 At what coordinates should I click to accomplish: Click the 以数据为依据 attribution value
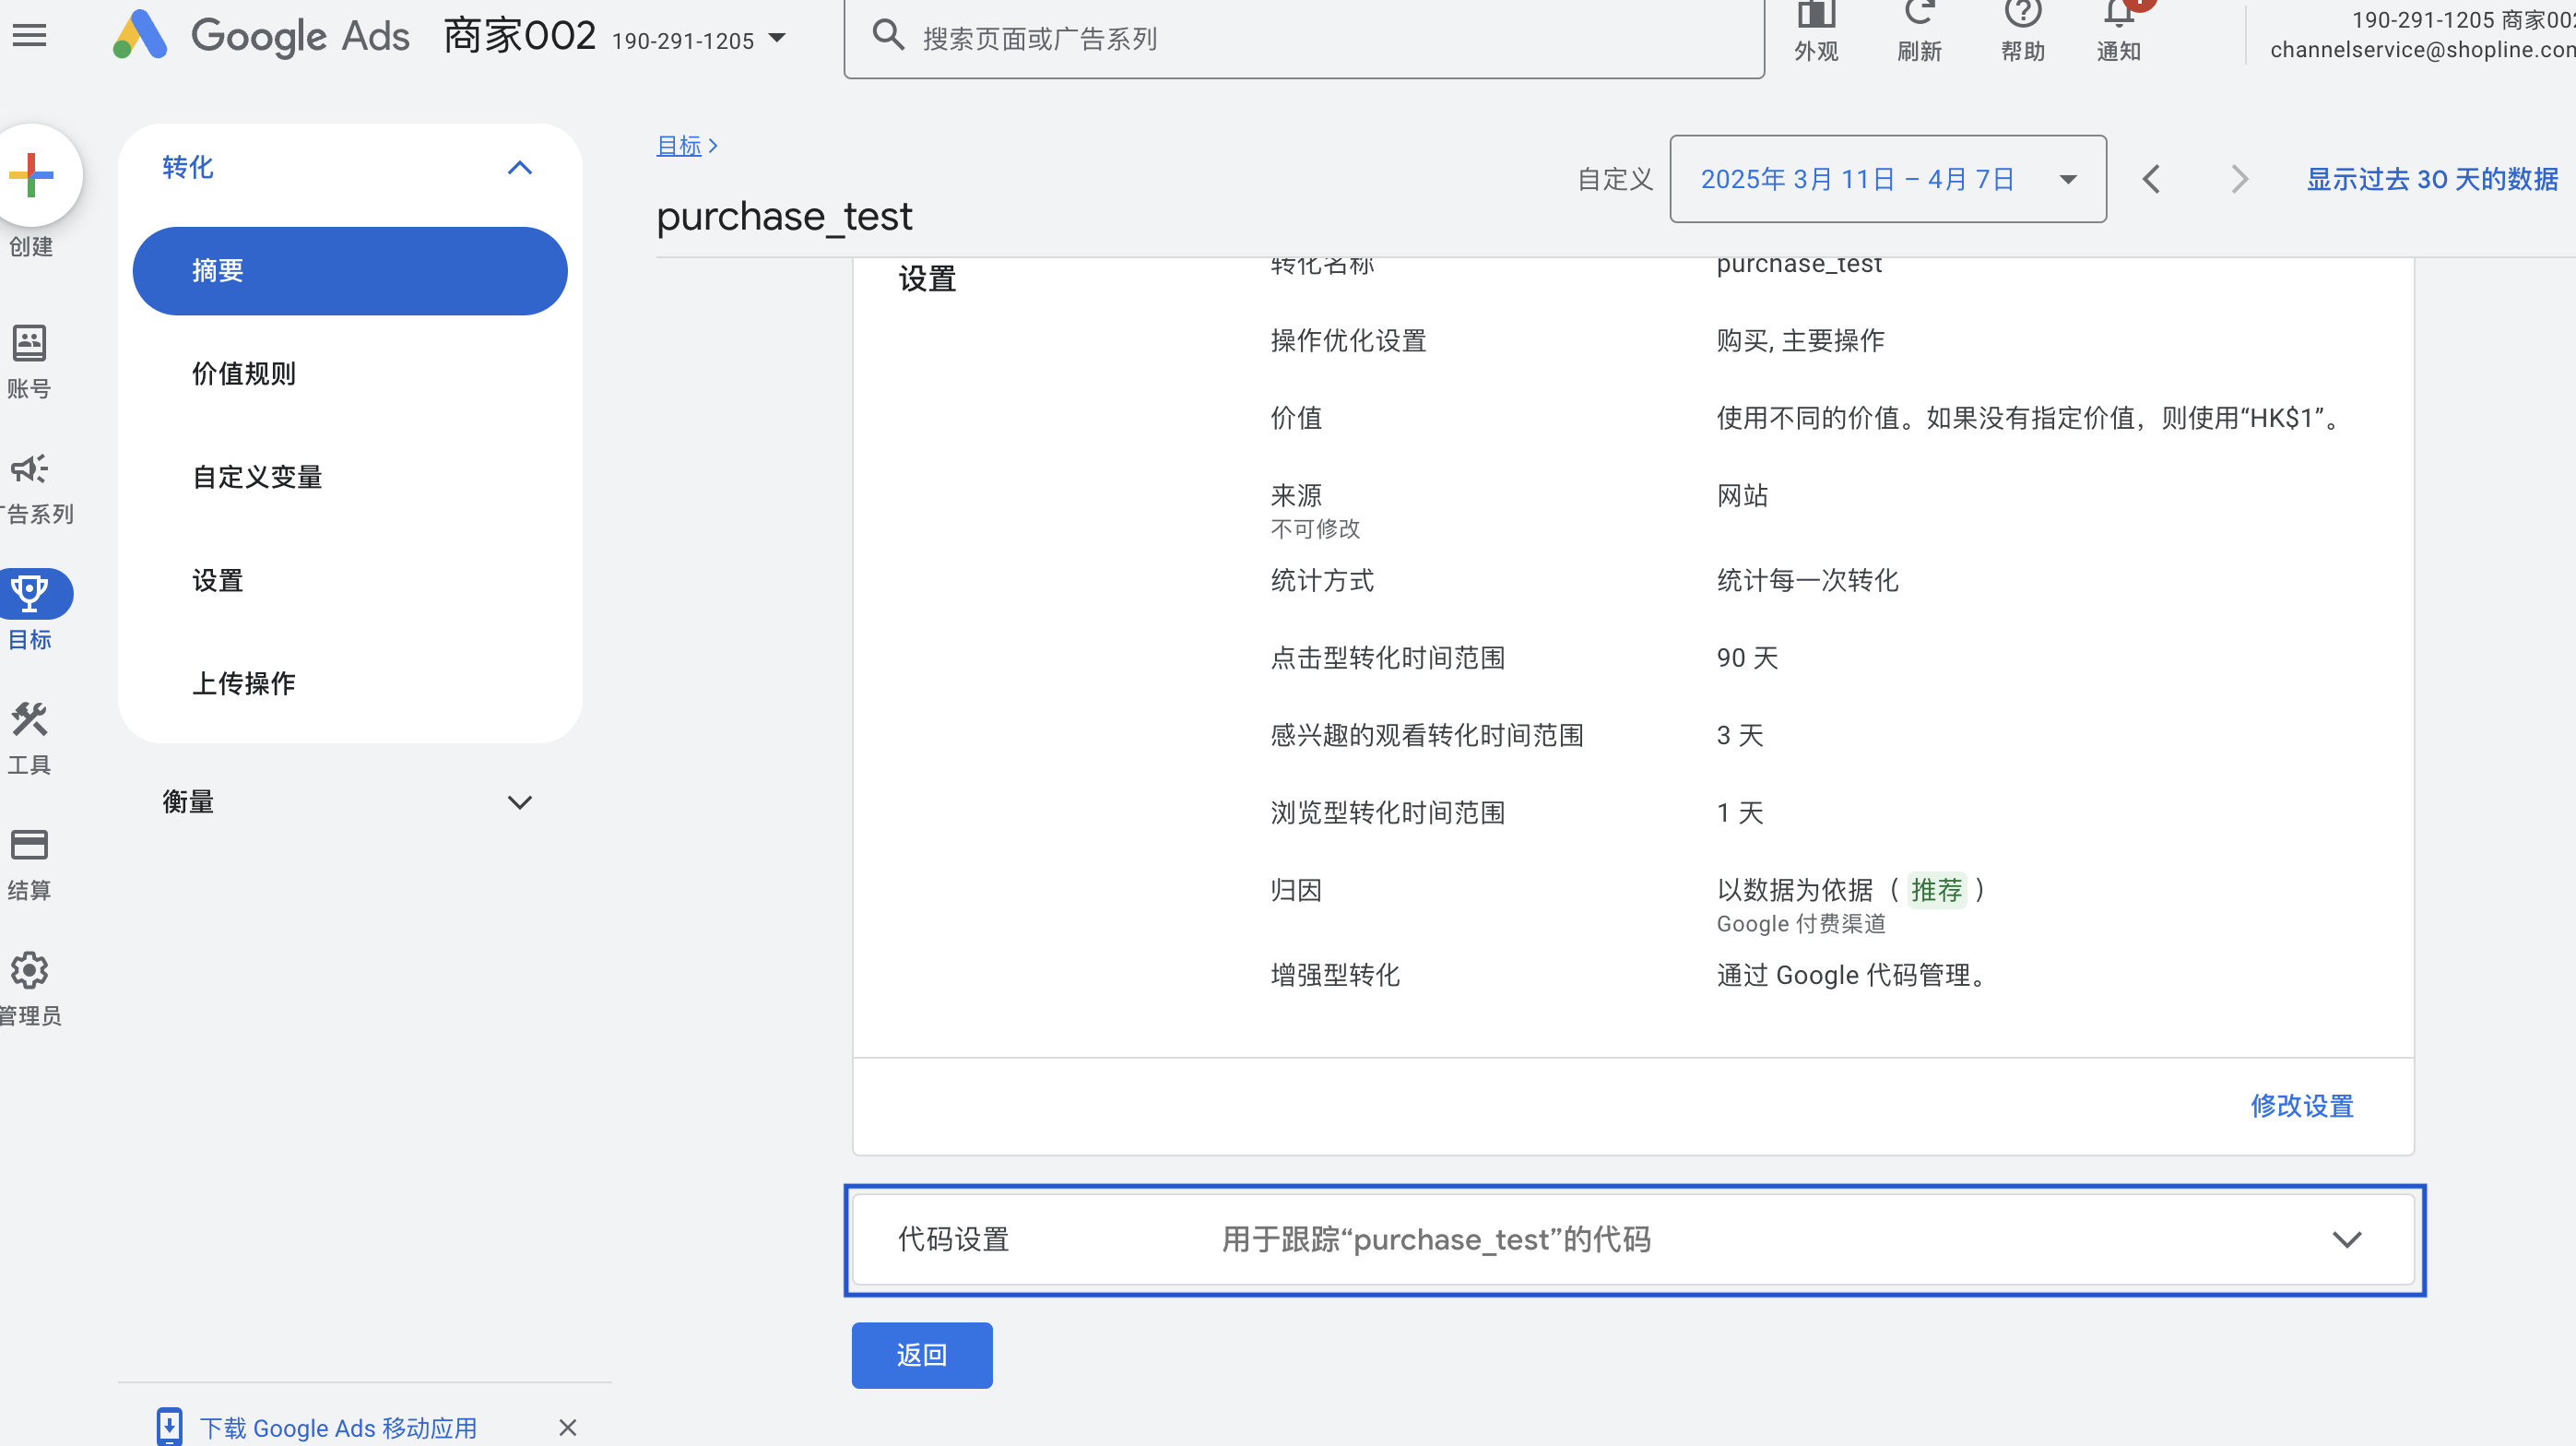coord(1794,890)
